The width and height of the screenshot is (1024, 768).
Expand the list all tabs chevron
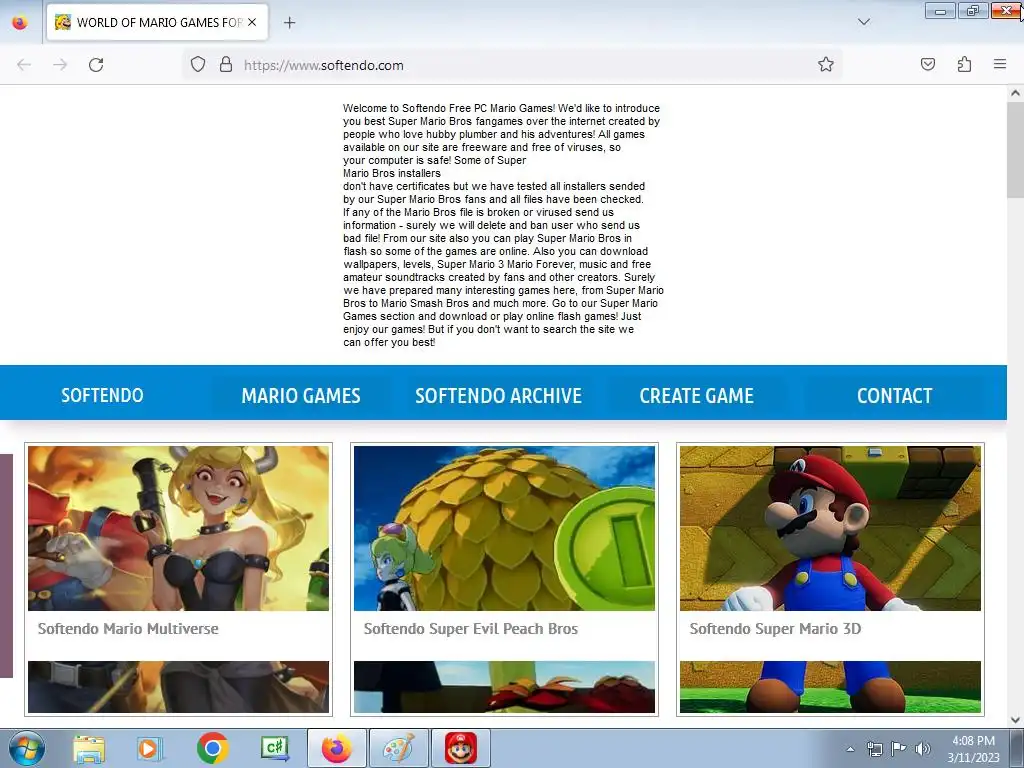pyautogui.click(x=863, y=22)
